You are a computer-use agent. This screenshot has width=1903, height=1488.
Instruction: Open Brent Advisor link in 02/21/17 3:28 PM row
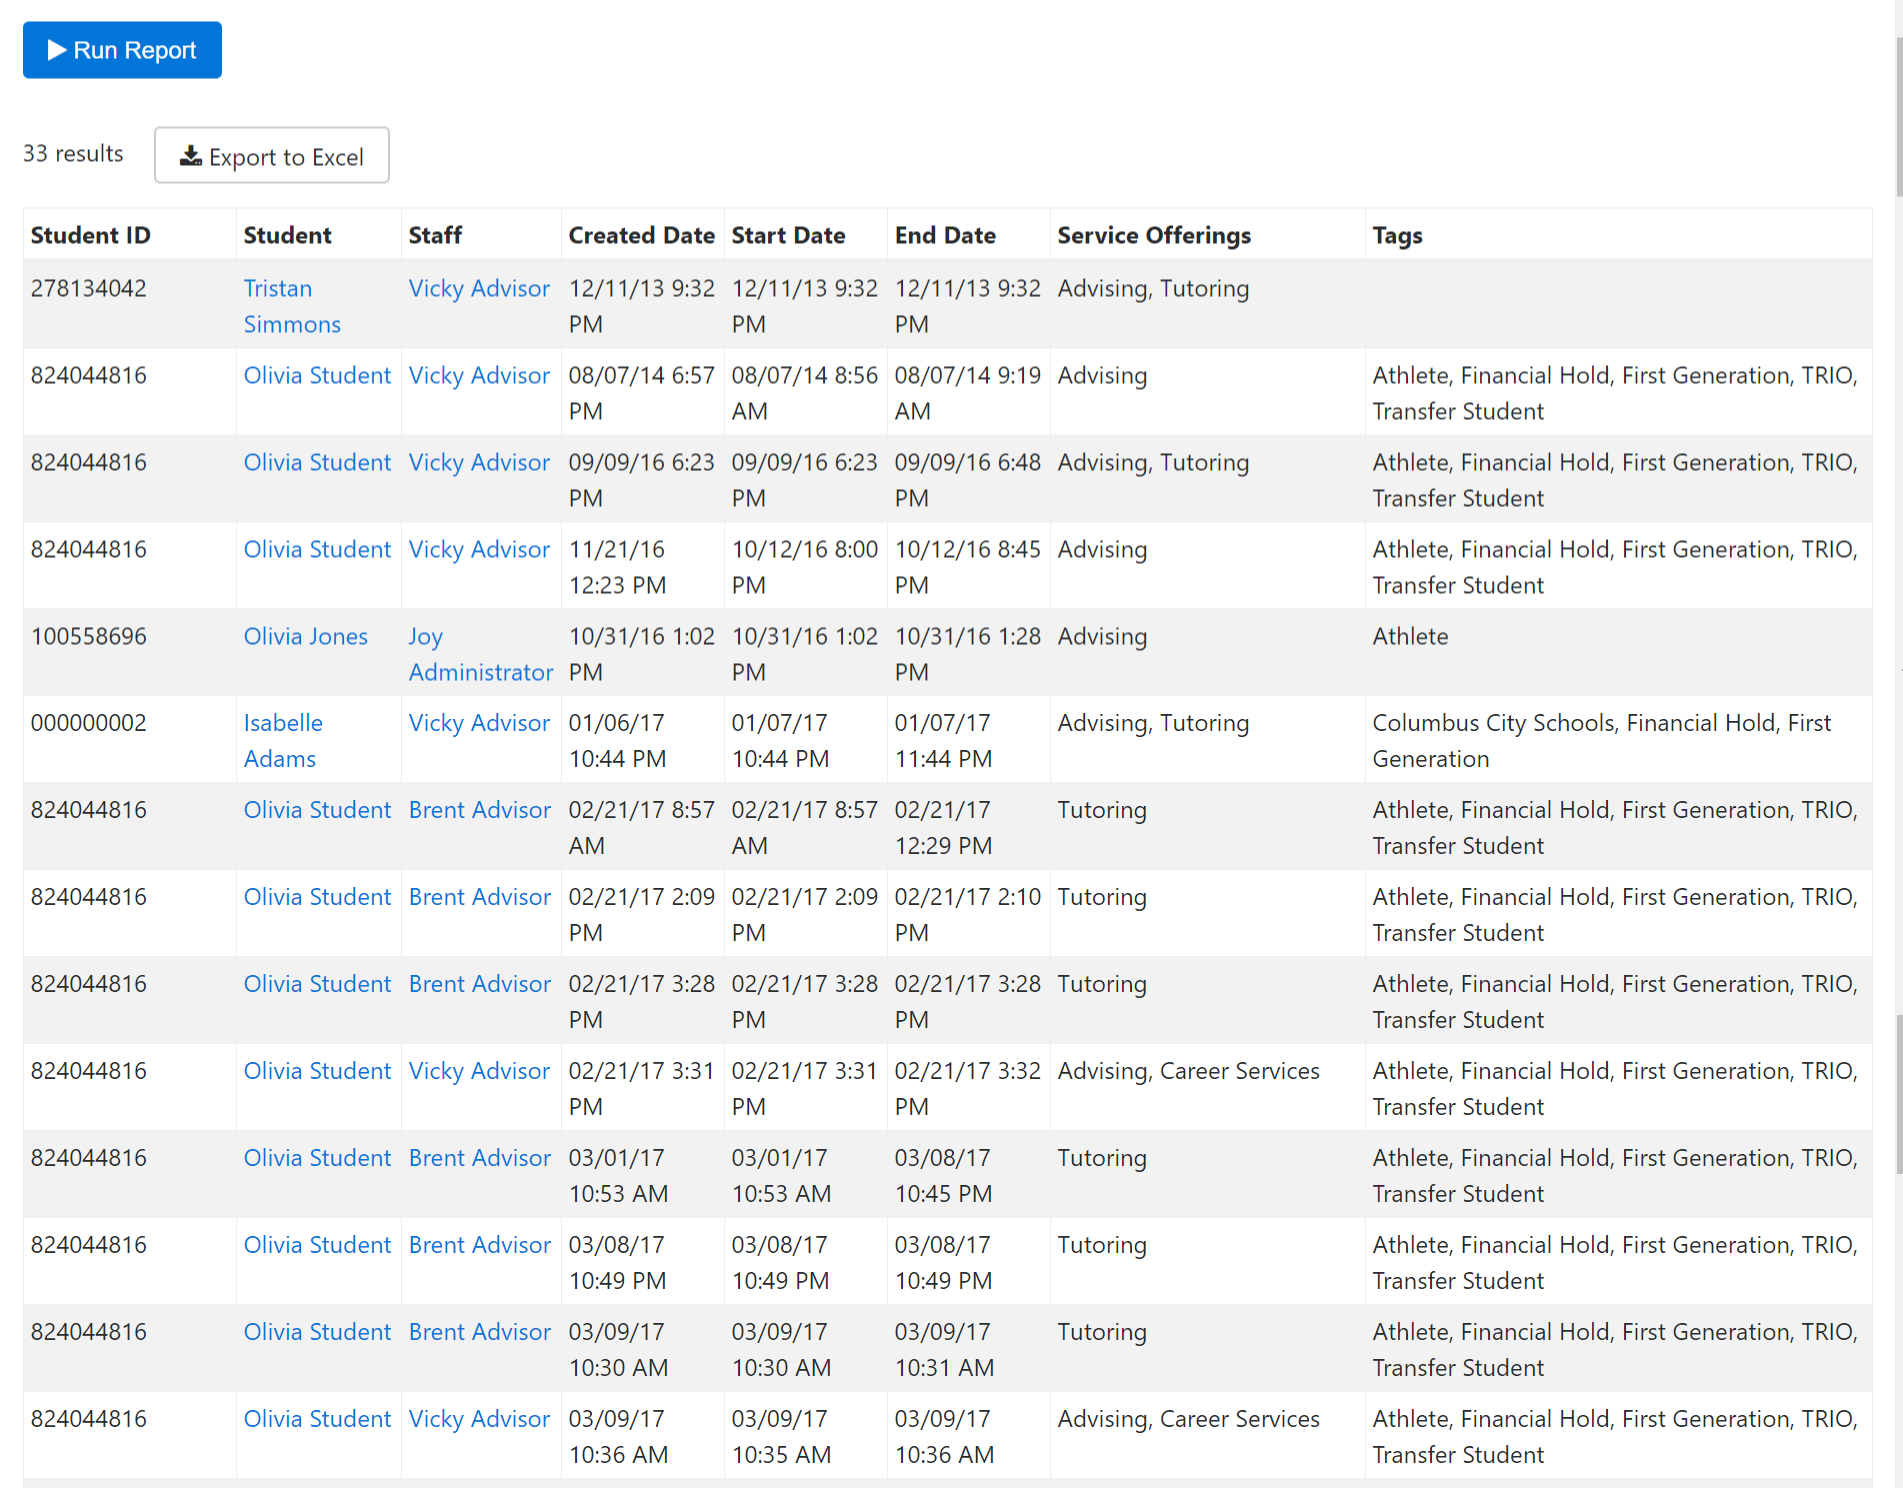480,984
